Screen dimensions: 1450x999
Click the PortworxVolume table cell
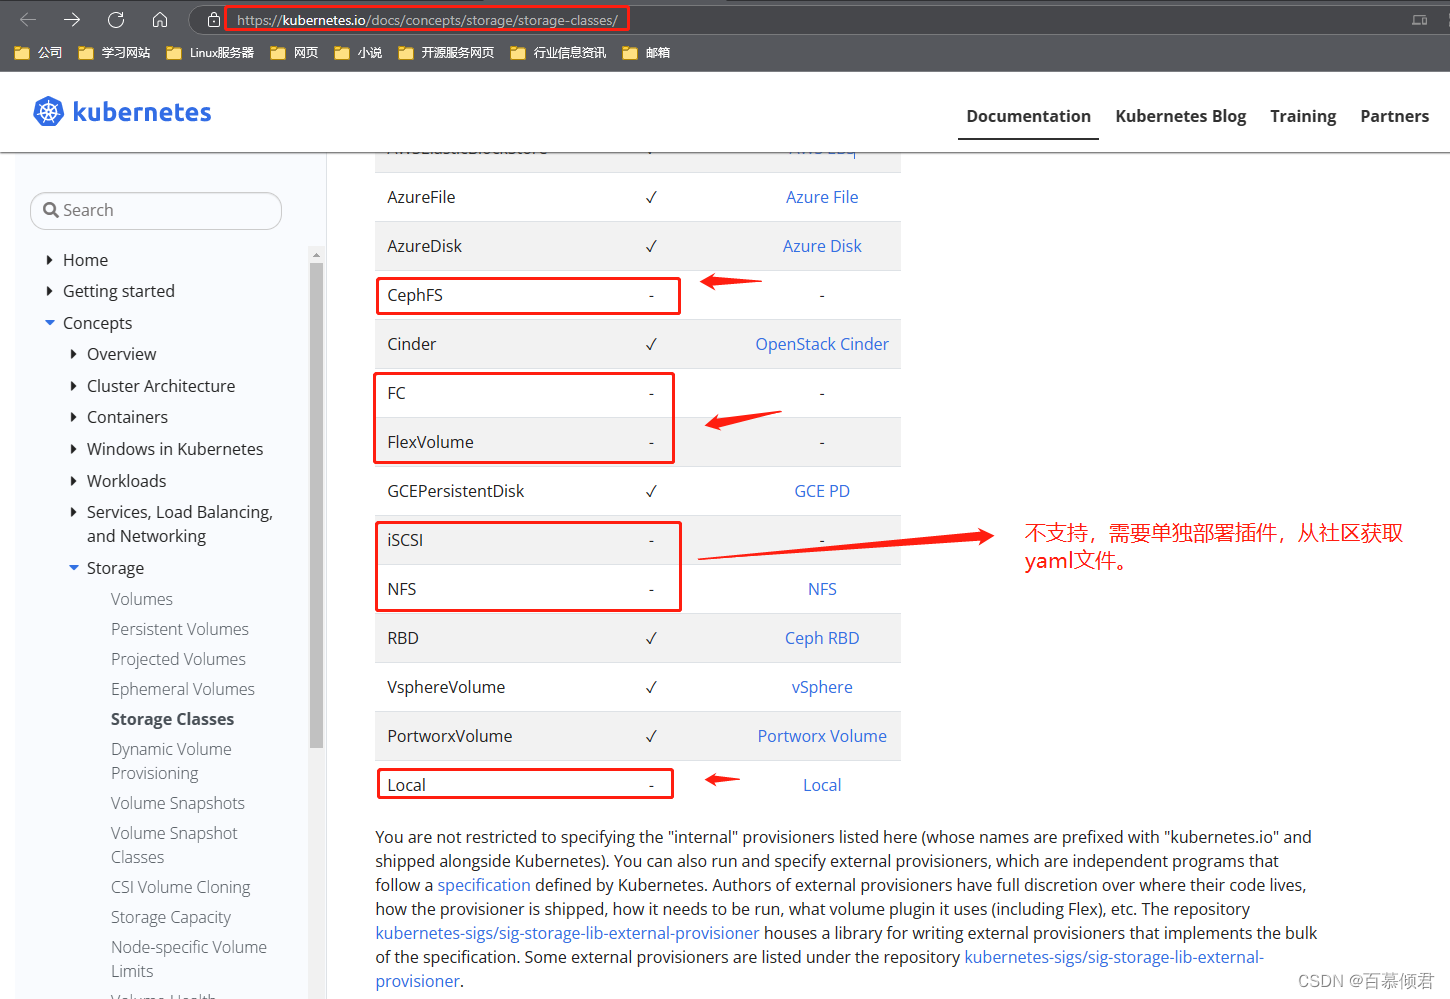[450, 736]
